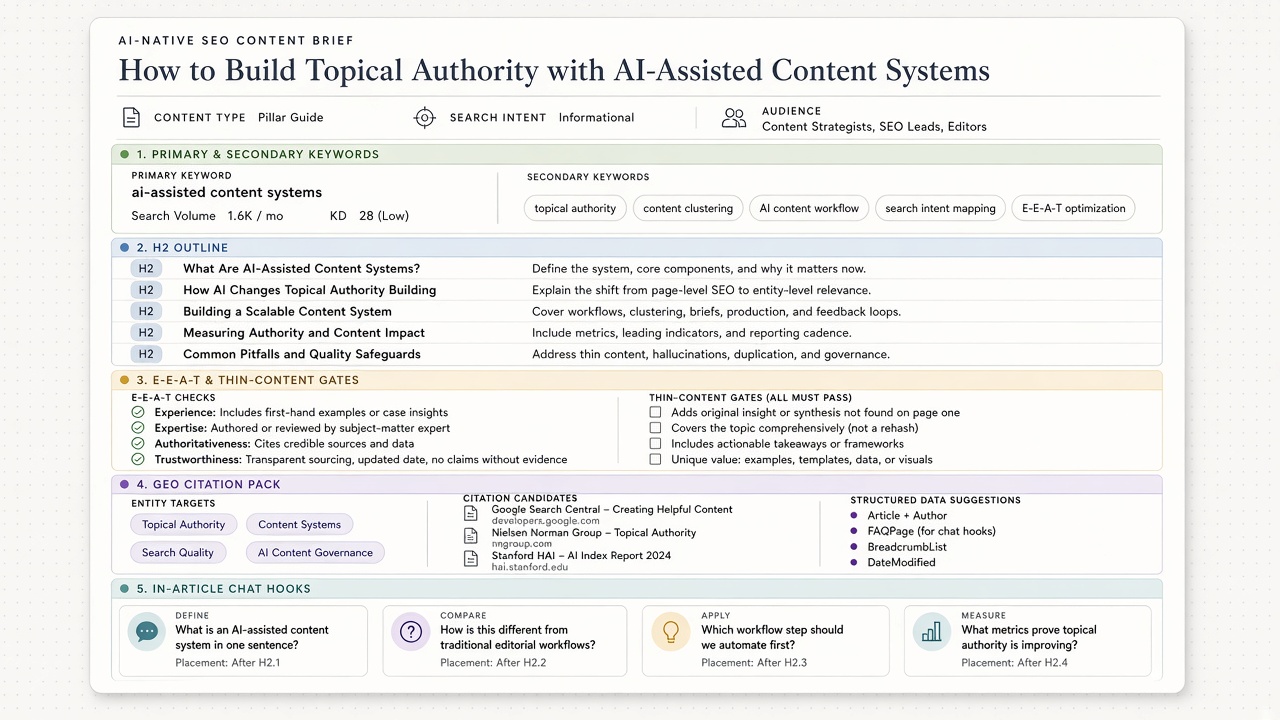Image resolution: width=1280 pixels, height=720 pixels.
Task: Click document icon beside Stanford HAI
Action: click(x=471, y=559)
